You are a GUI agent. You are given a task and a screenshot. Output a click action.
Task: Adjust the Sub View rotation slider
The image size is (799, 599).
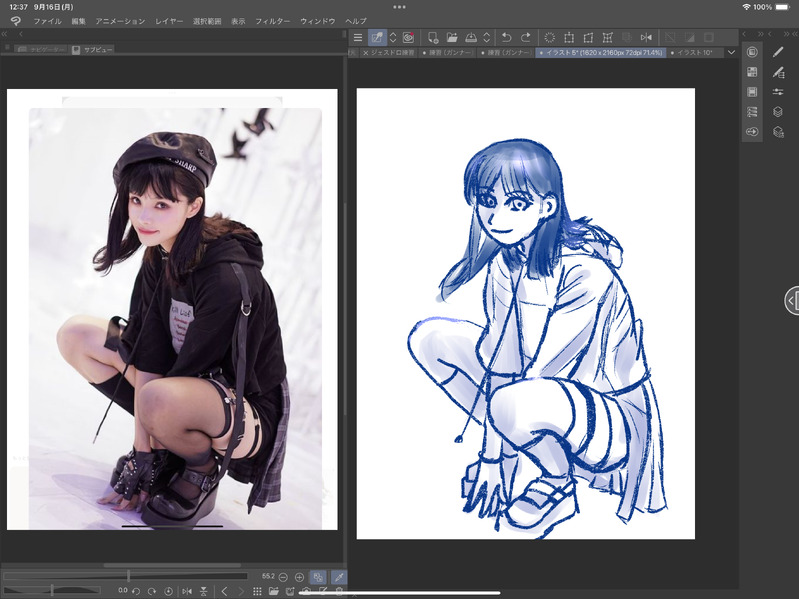51,591
